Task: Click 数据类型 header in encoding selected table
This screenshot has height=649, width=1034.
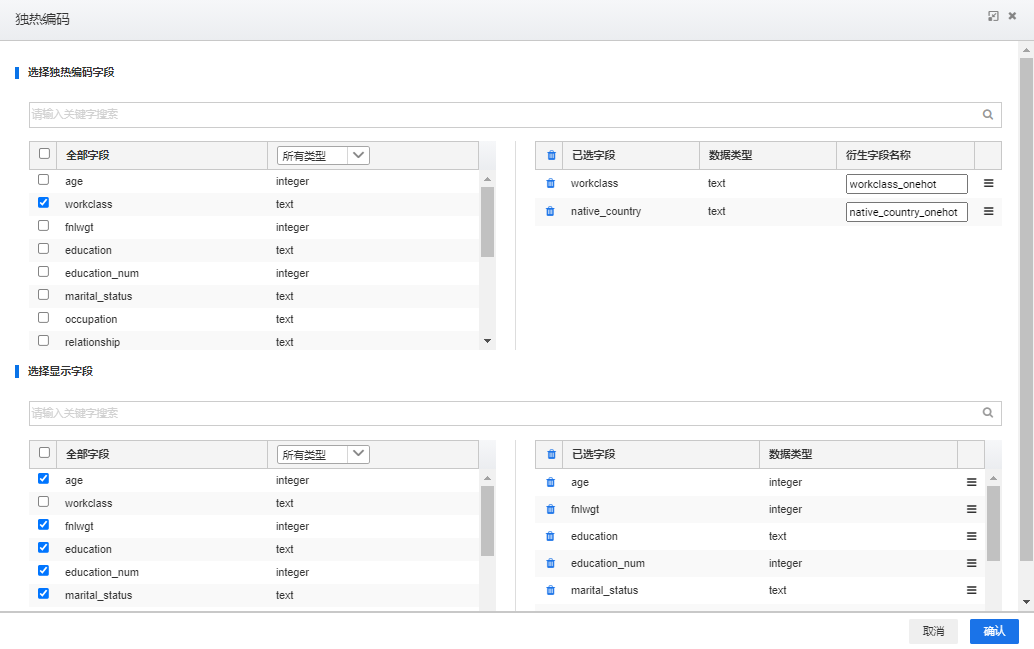Action: [730, 156]
